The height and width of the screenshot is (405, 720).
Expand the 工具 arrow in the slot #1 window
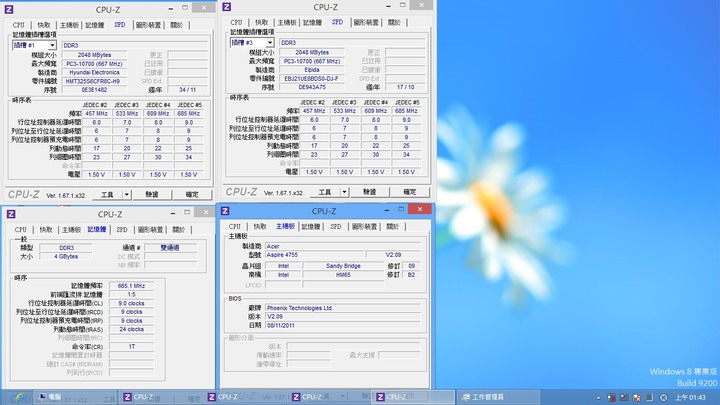tap(126, 195)
